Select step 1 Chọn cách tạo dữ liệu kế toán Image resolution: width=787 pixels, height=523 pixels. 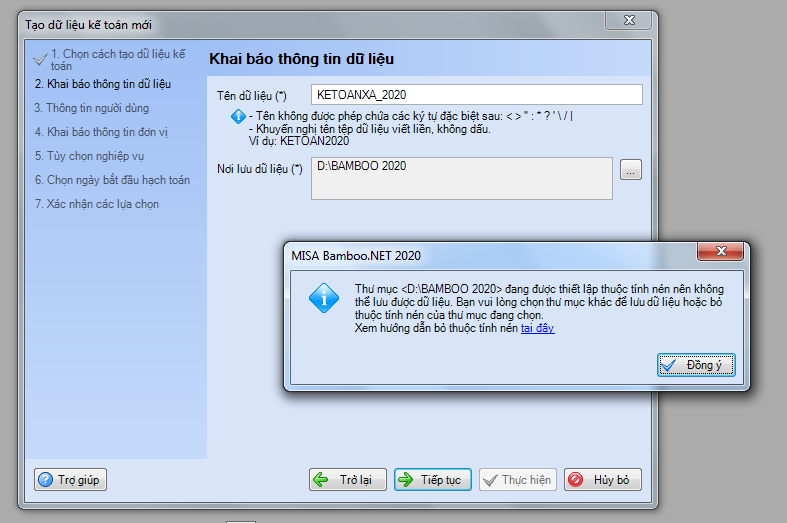(x=117, y=60)
